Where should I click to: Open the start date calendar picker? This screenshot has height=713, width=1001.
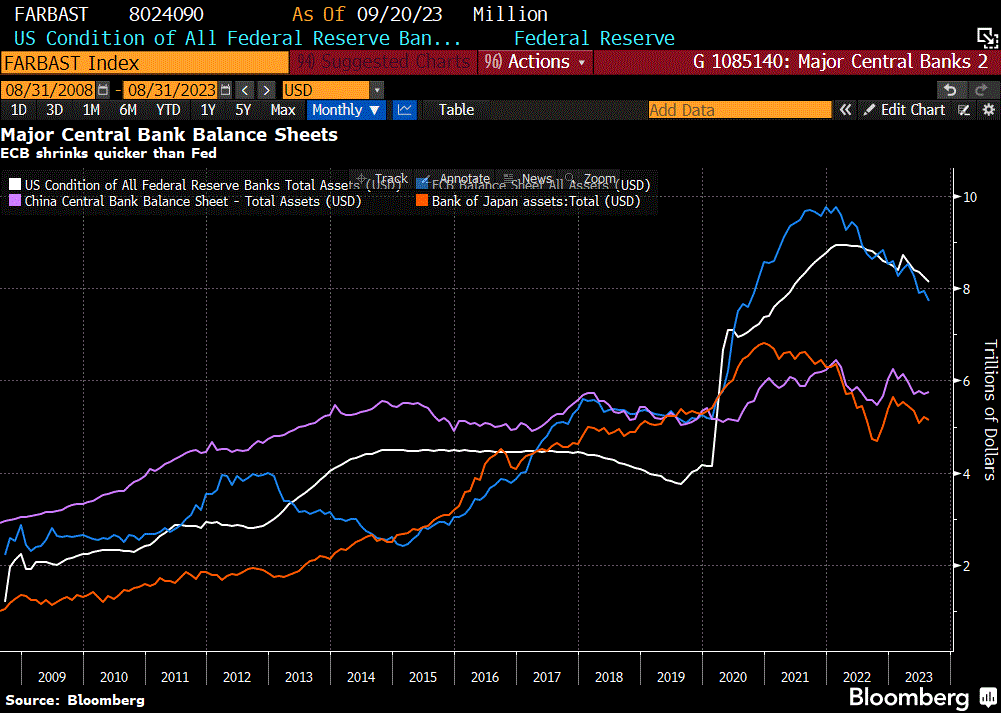coord(103,90)
